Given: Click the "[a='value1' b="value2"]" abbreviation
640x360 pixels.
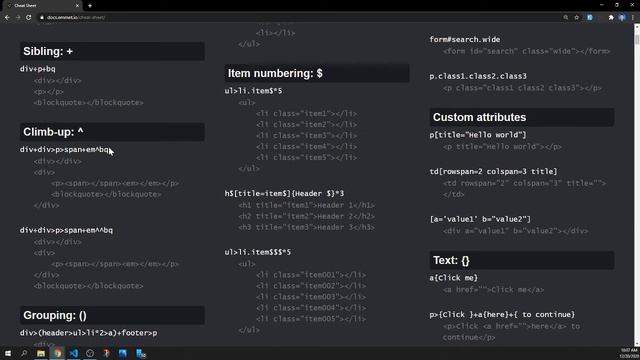Looking at the screenshot, I should [x=480, y=219].
